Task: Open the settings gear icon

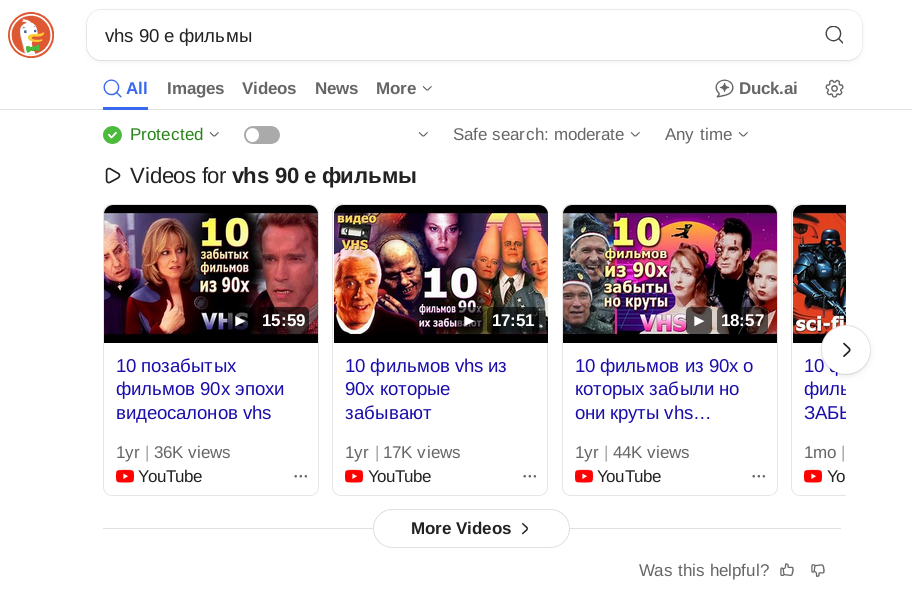Action: click(834, 88)
